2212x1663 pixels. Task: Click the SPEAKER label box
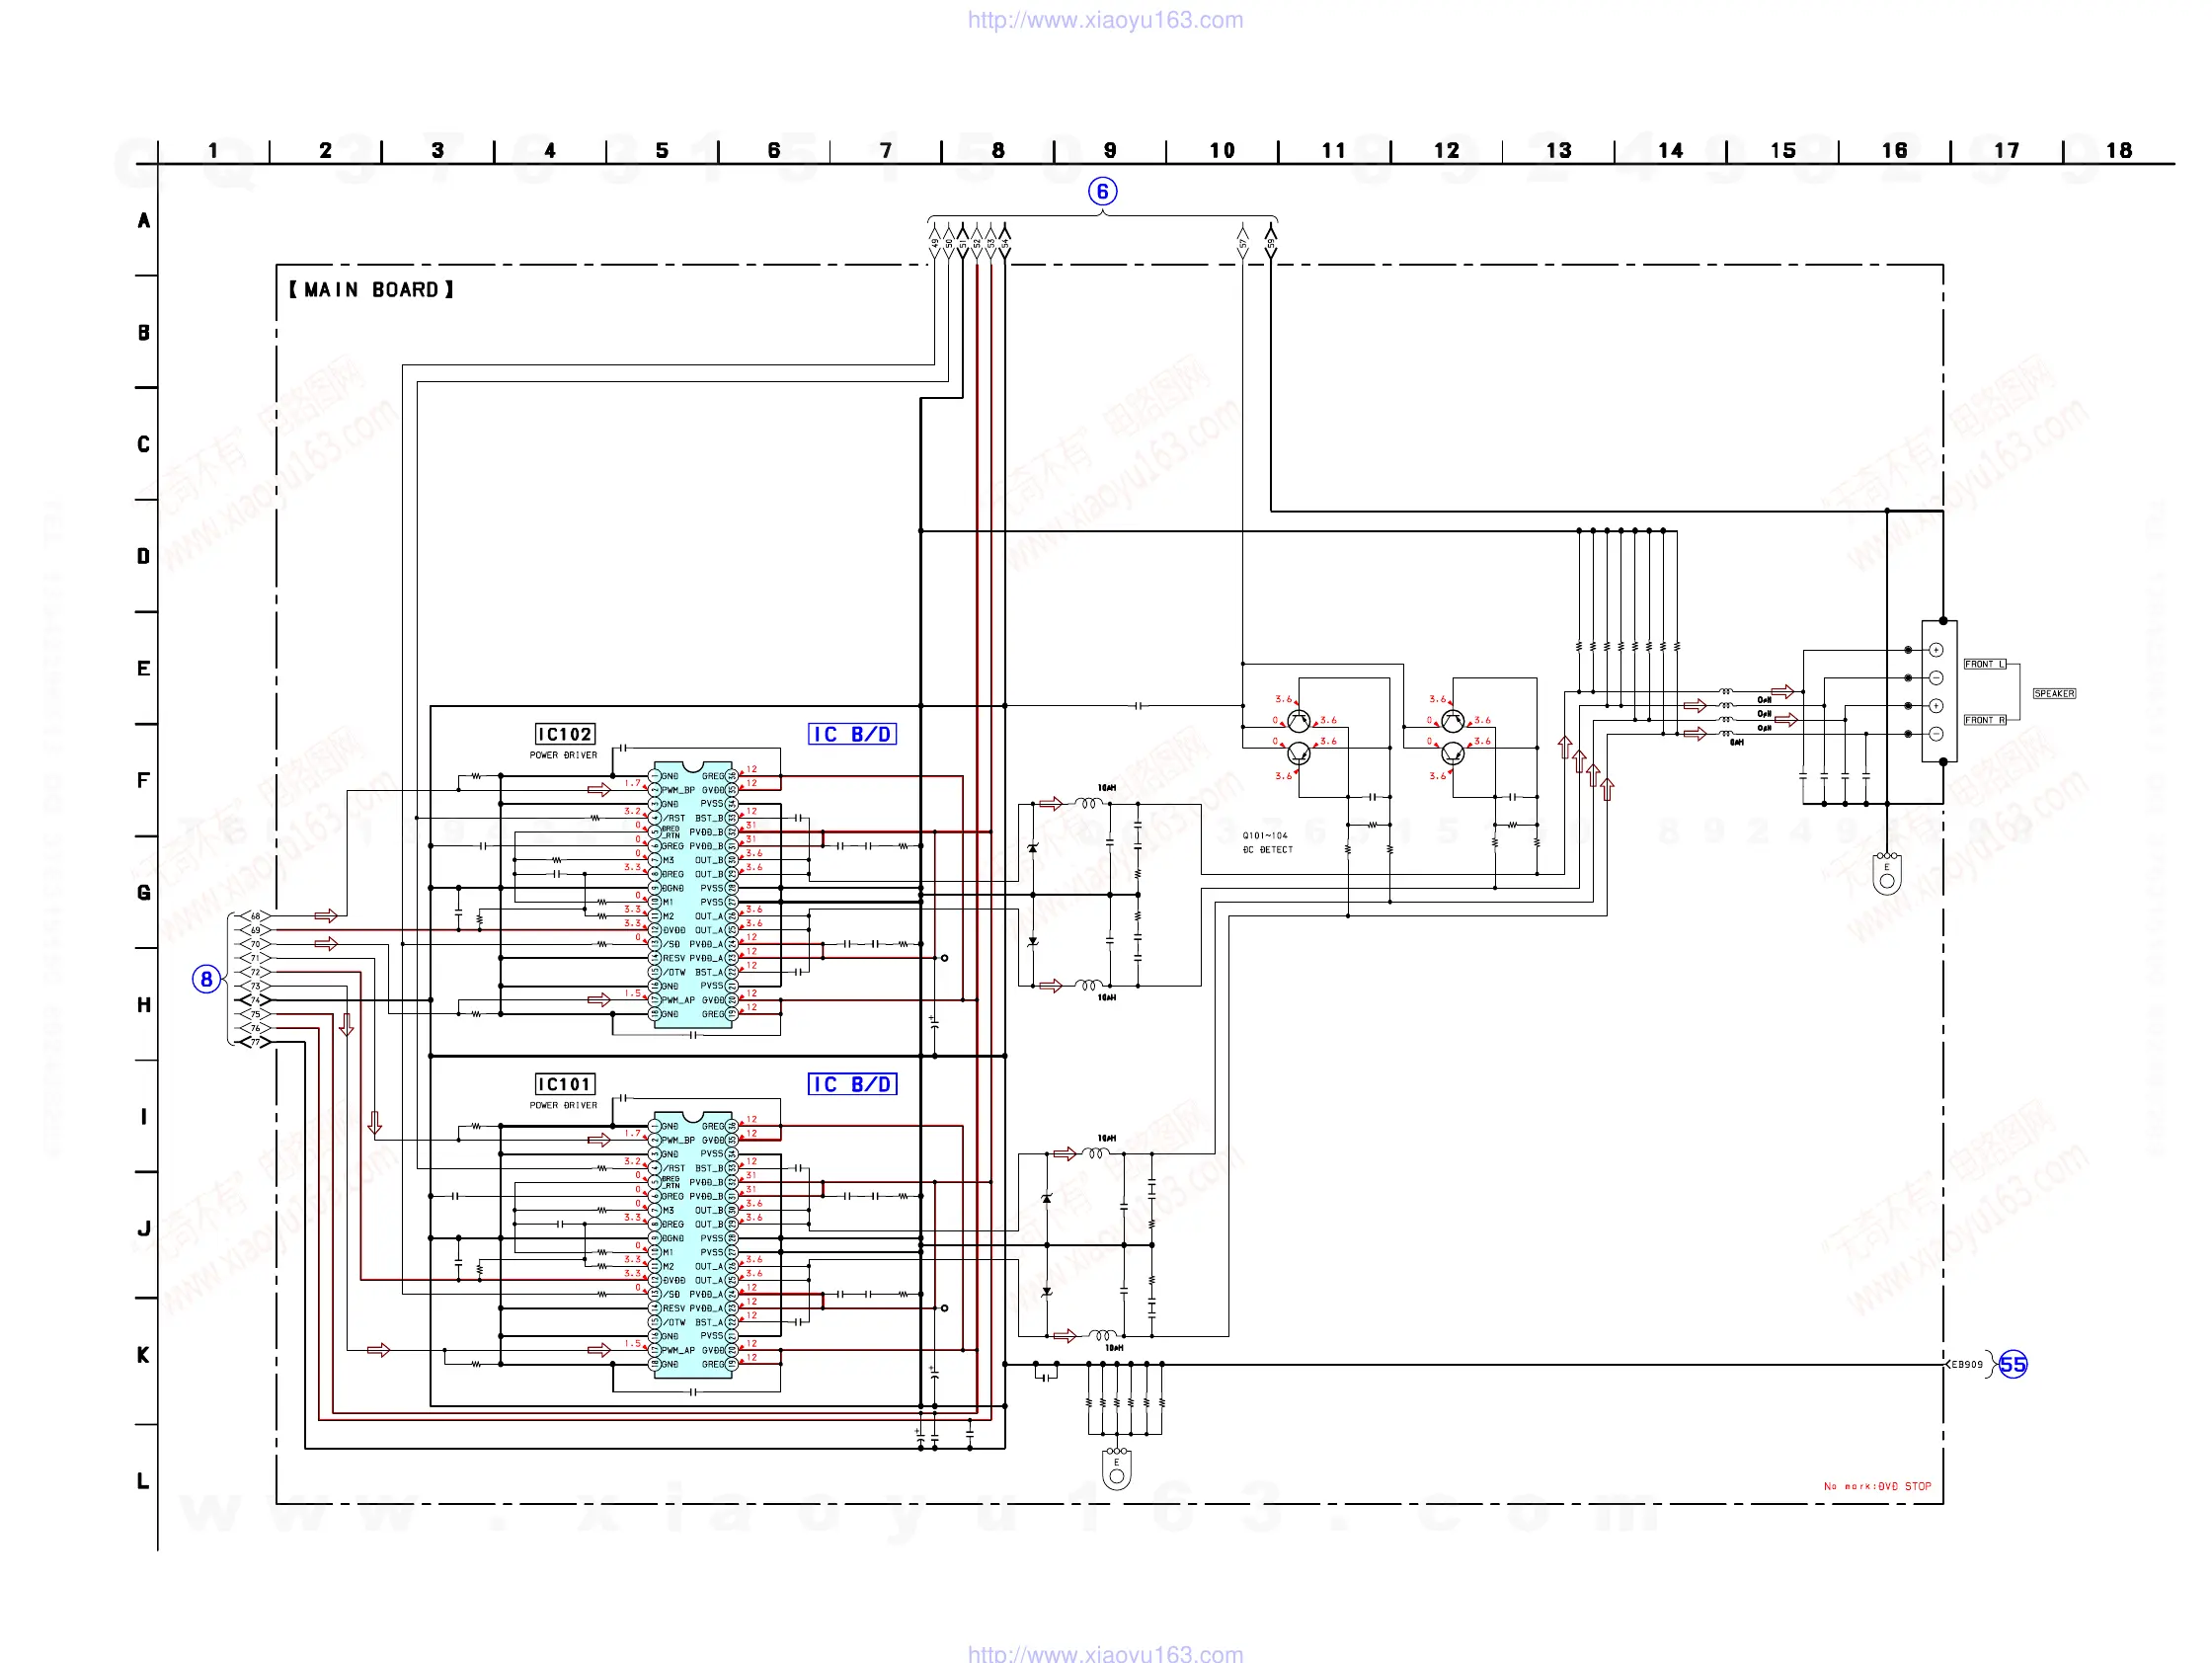[2054, 693]
